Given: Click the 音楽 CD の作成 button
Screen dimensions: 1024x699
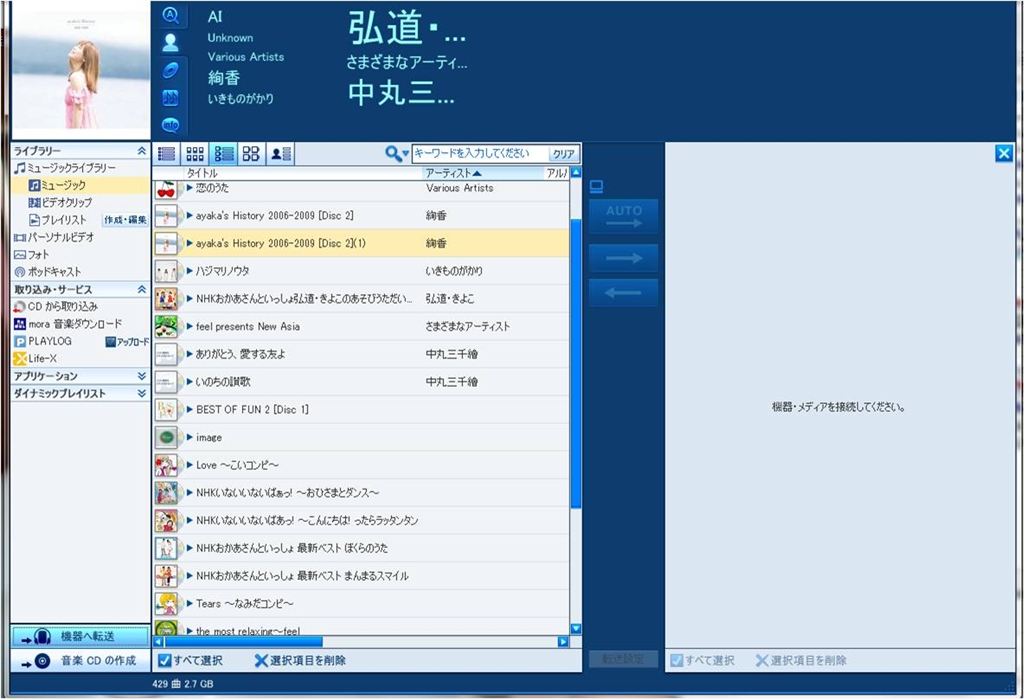Looking at the screenshot, I should 80,661.
